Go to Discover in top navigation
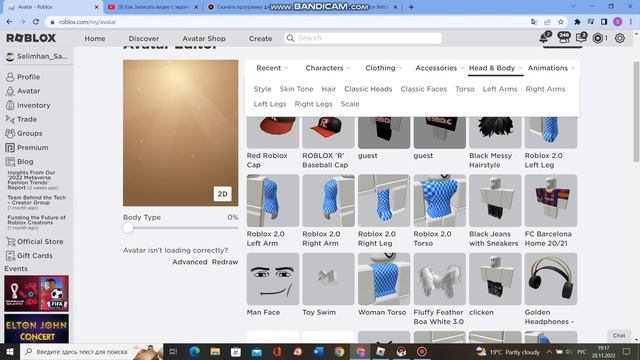 (x=144, y=38)
